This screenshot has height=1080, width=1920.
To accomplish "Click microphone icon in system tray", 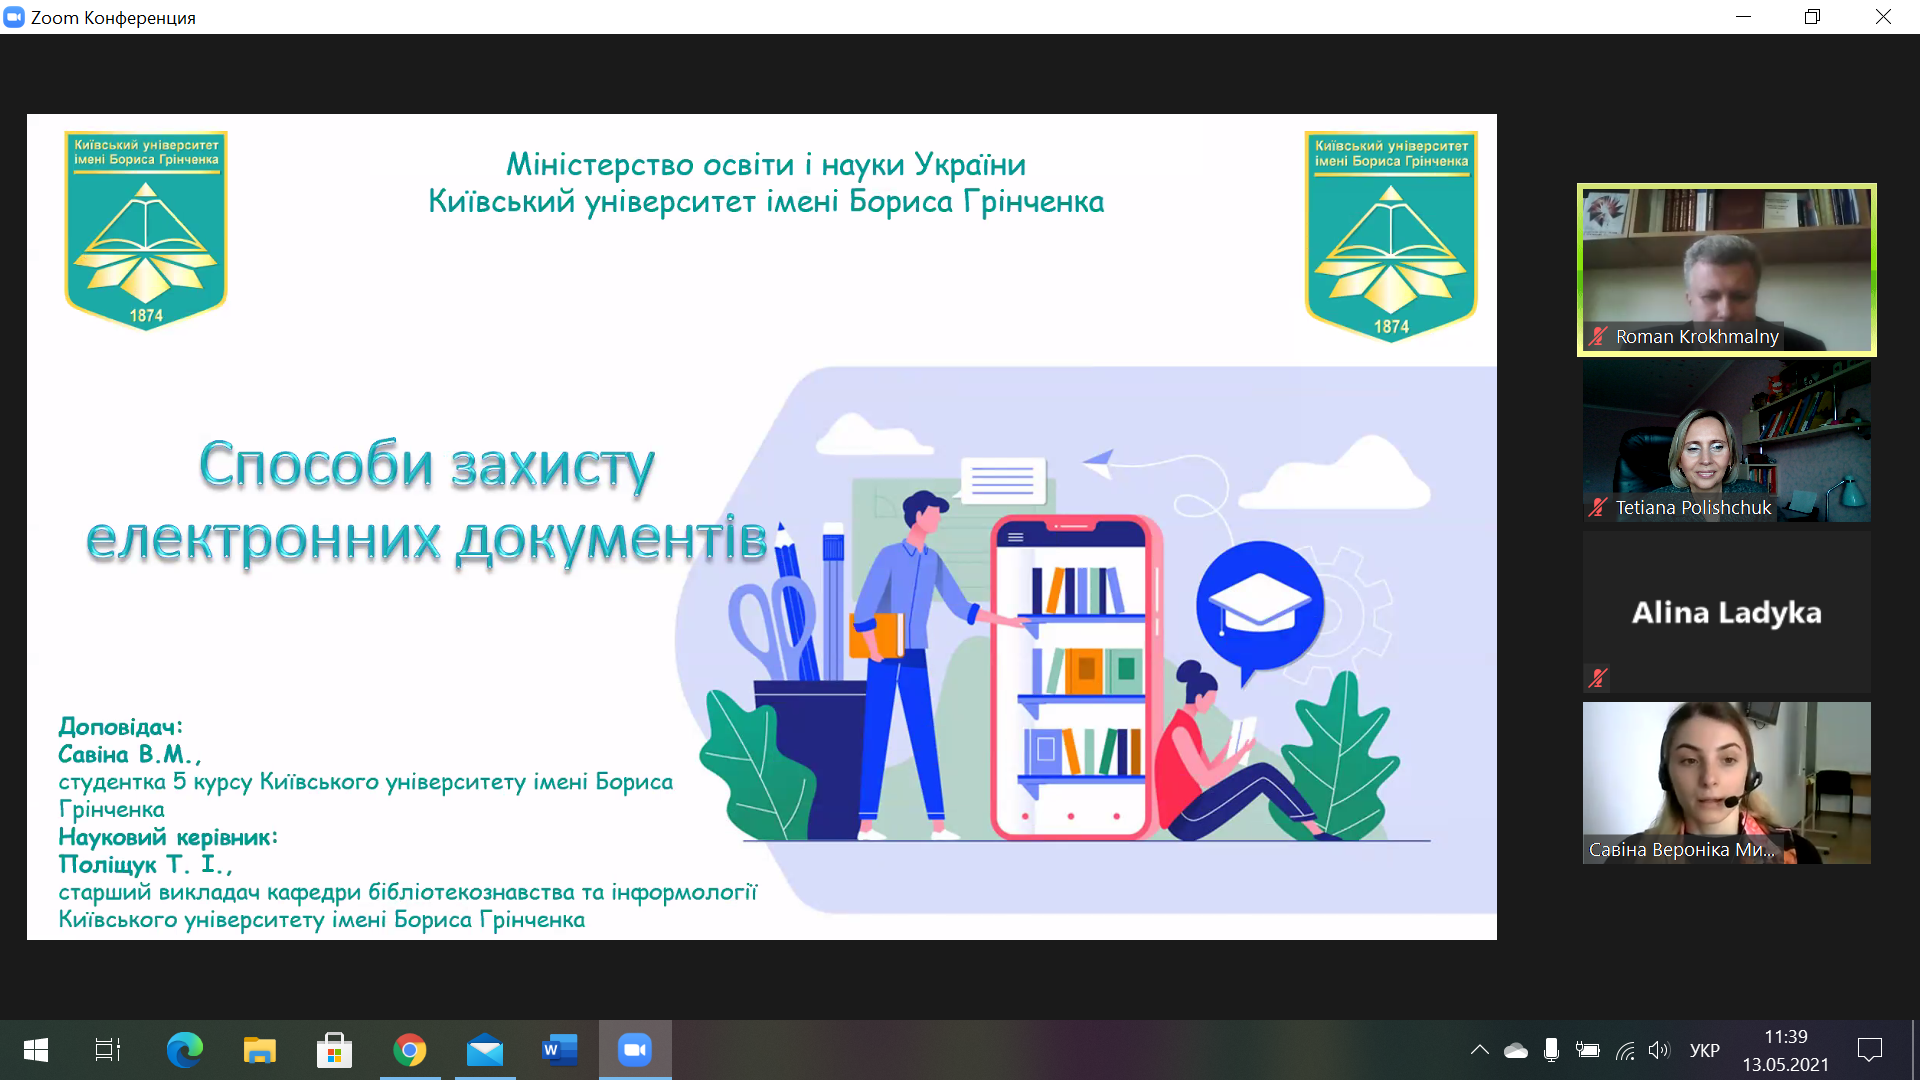I will 1551,1050.
